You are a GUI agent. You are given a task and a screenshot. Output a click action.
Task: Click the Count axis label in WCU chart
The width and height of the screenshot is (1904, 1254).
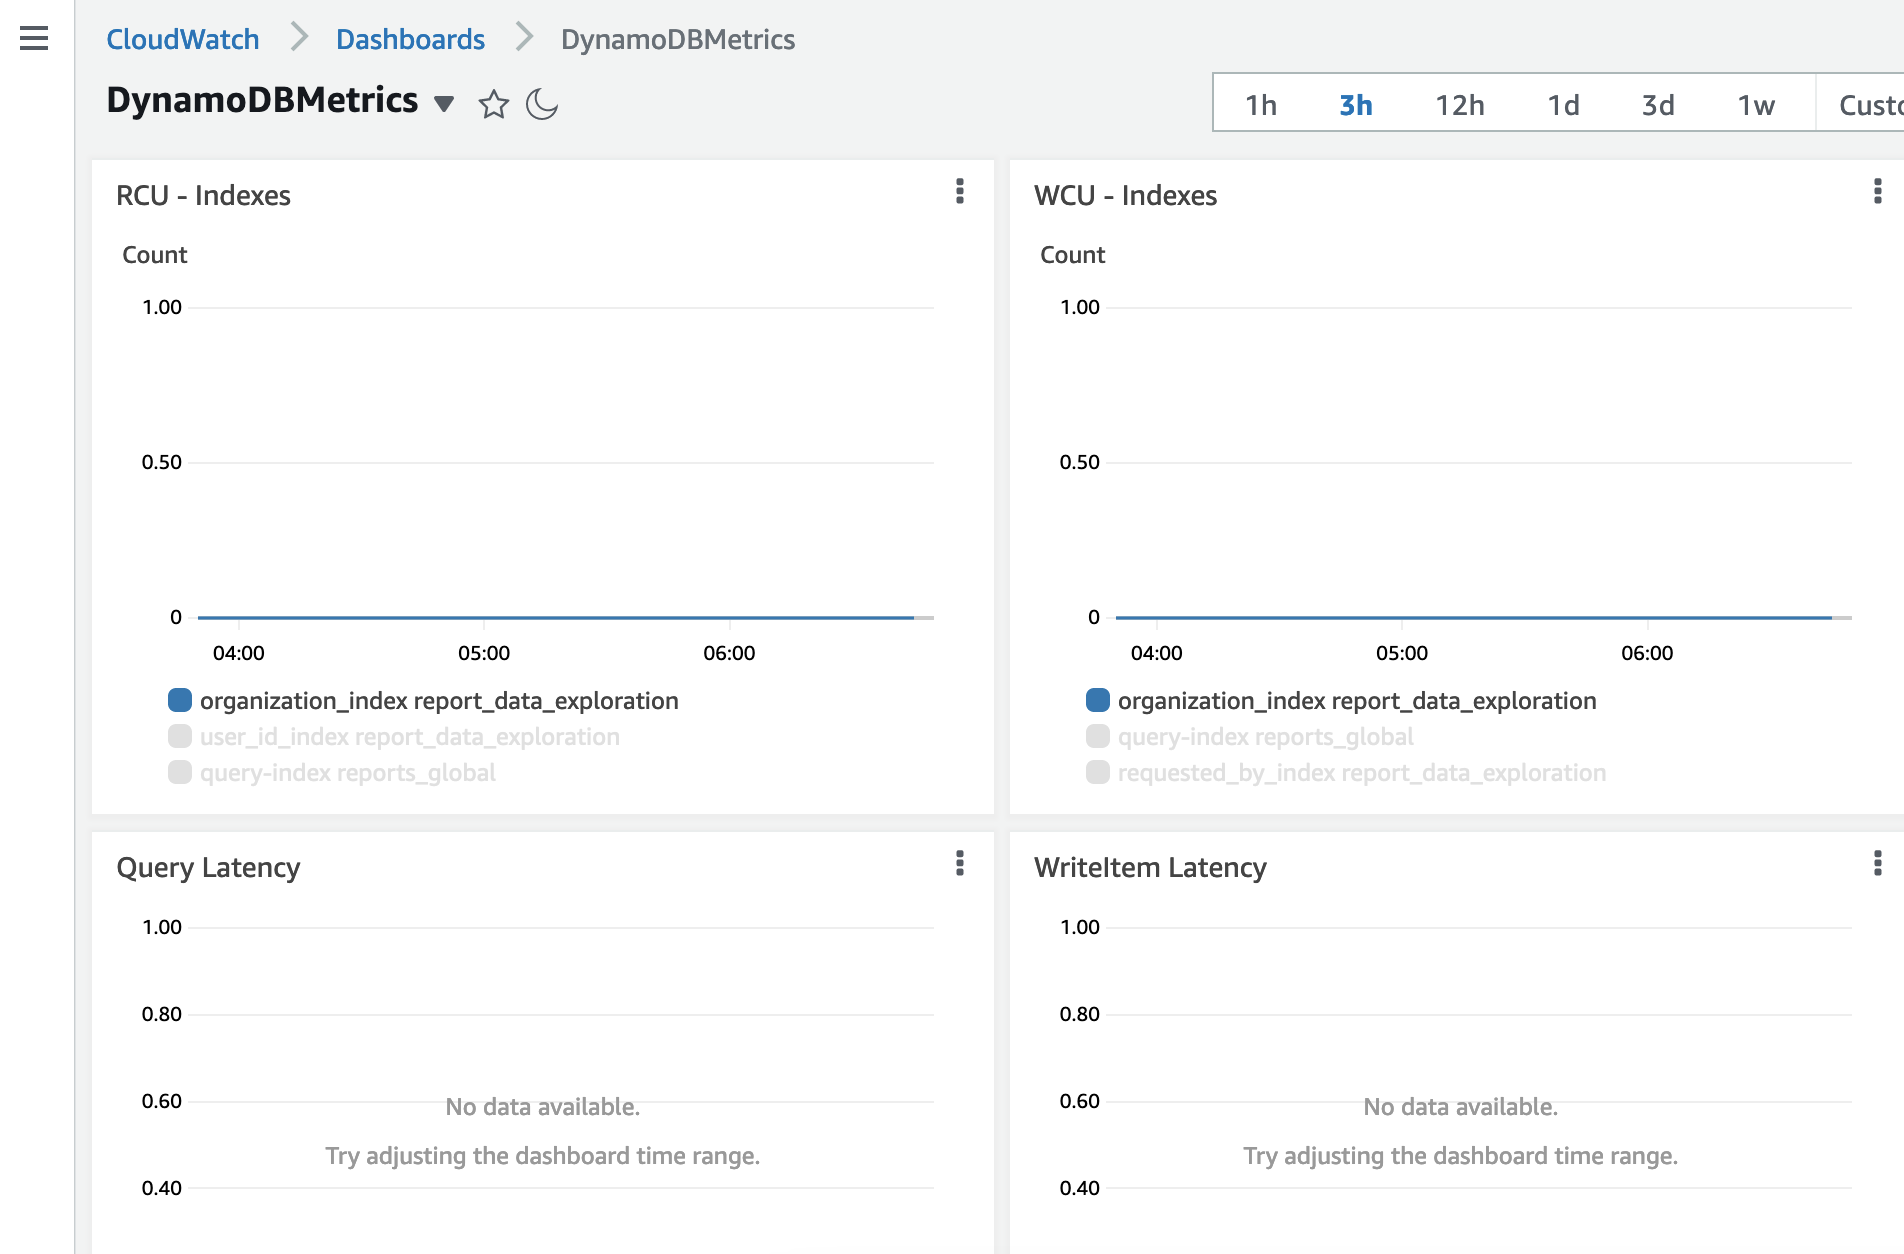pos(1073,255)
